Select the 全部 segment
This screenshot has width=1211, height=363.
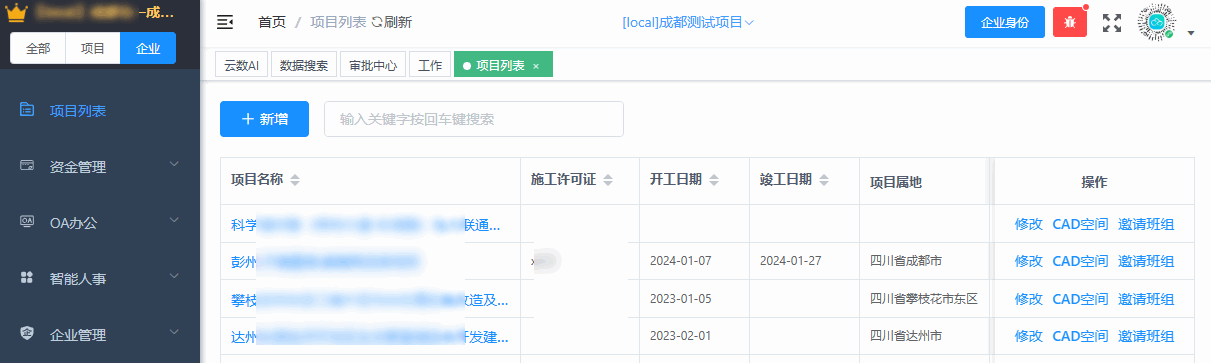[x=38, y=48]
